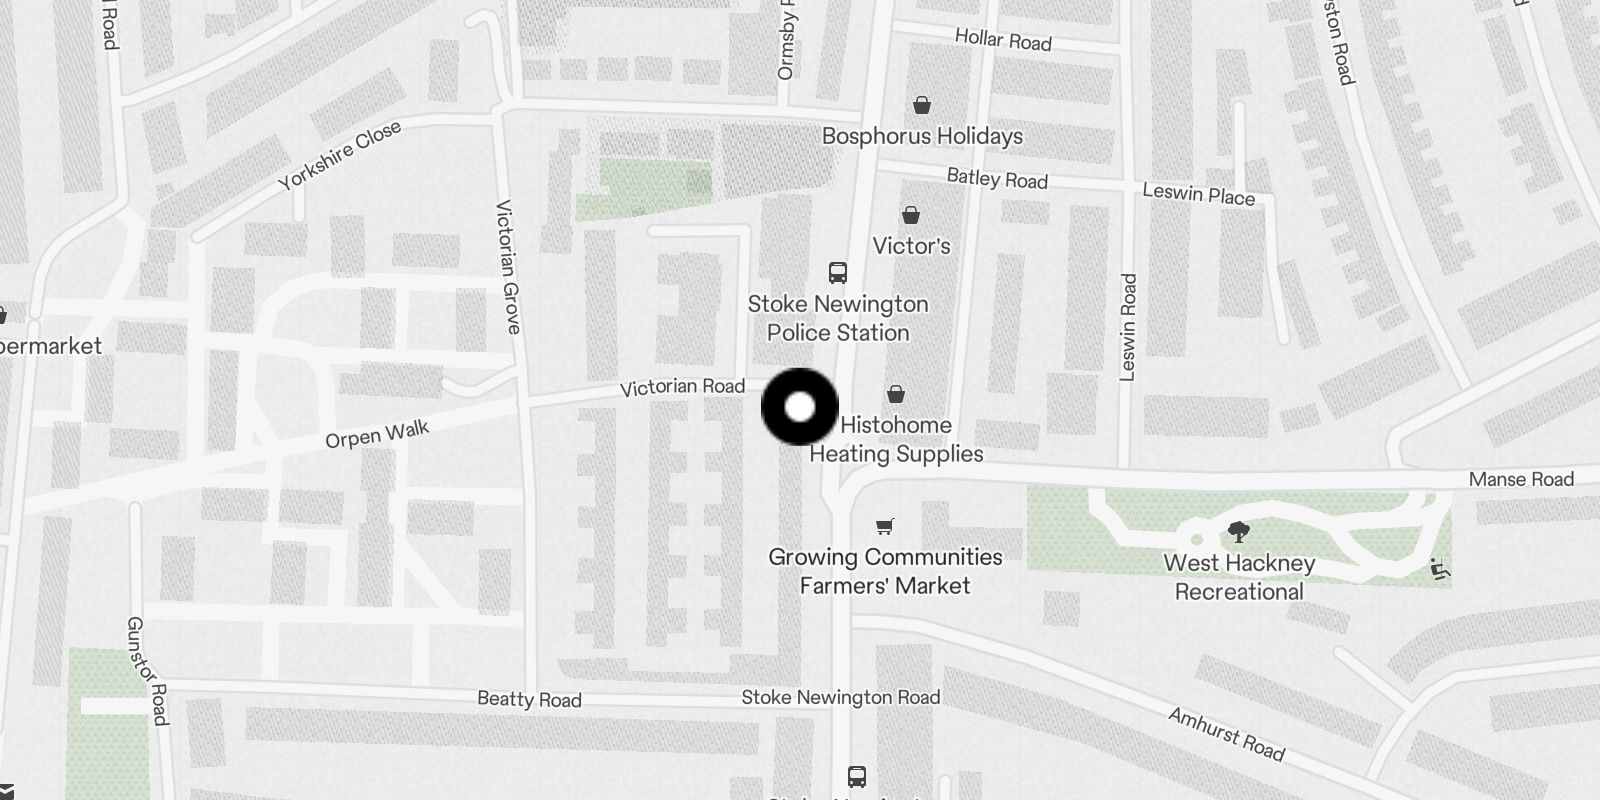
Task: Click the playground icon in the park
Action: point(1440,569)
